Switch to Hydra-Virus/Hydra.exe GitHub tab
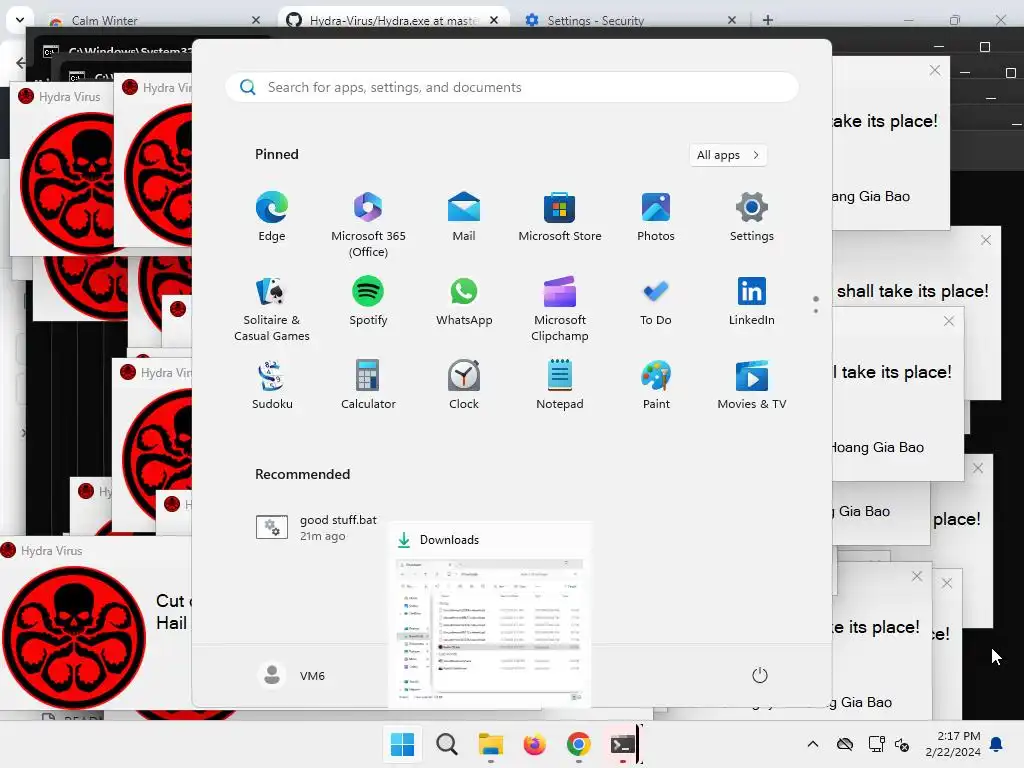Screen dimensions: 1024x768 pos(394,20)
